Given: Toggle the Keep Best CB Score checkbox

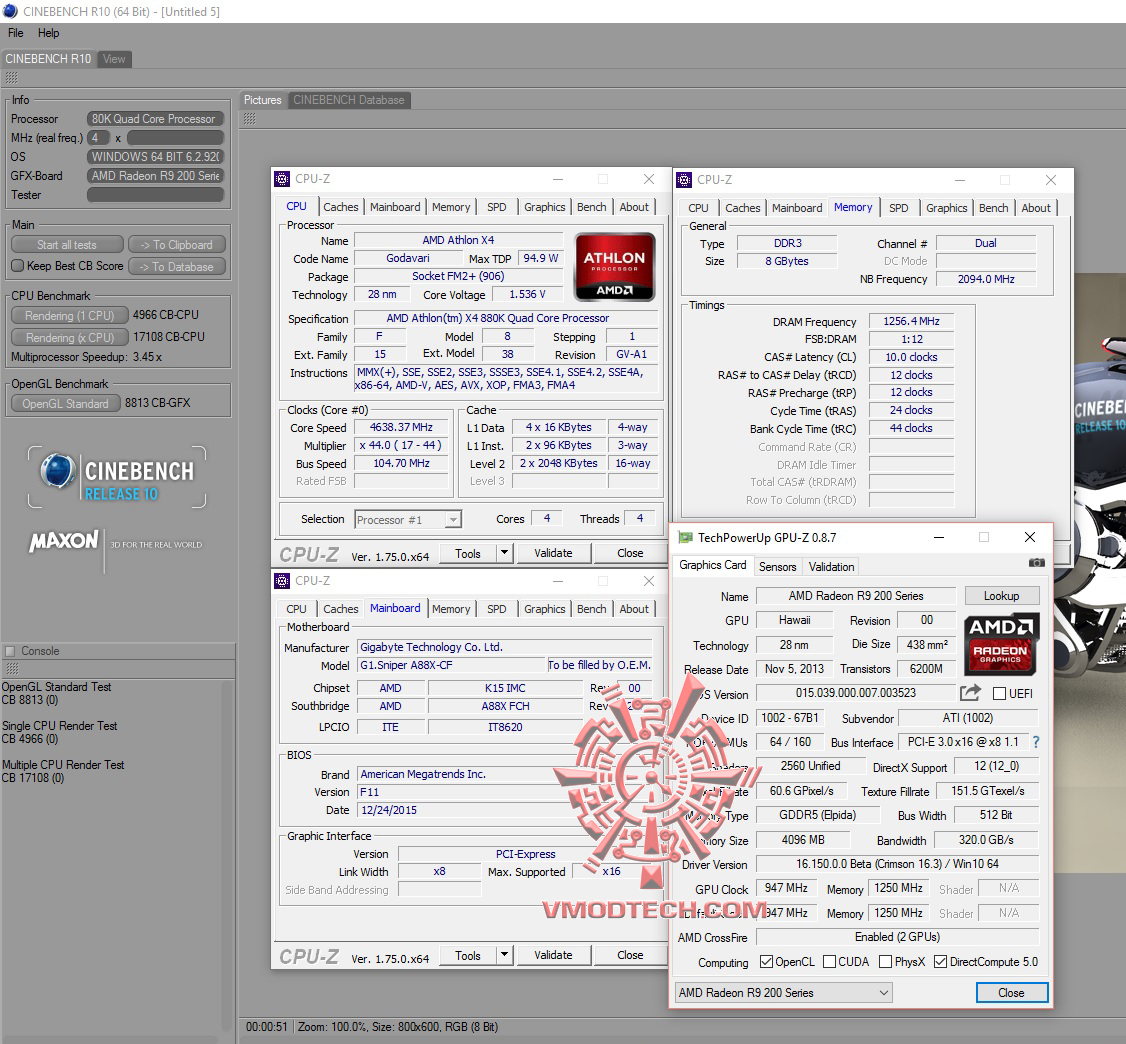Looking at the screenshot, I should (18, 266).
